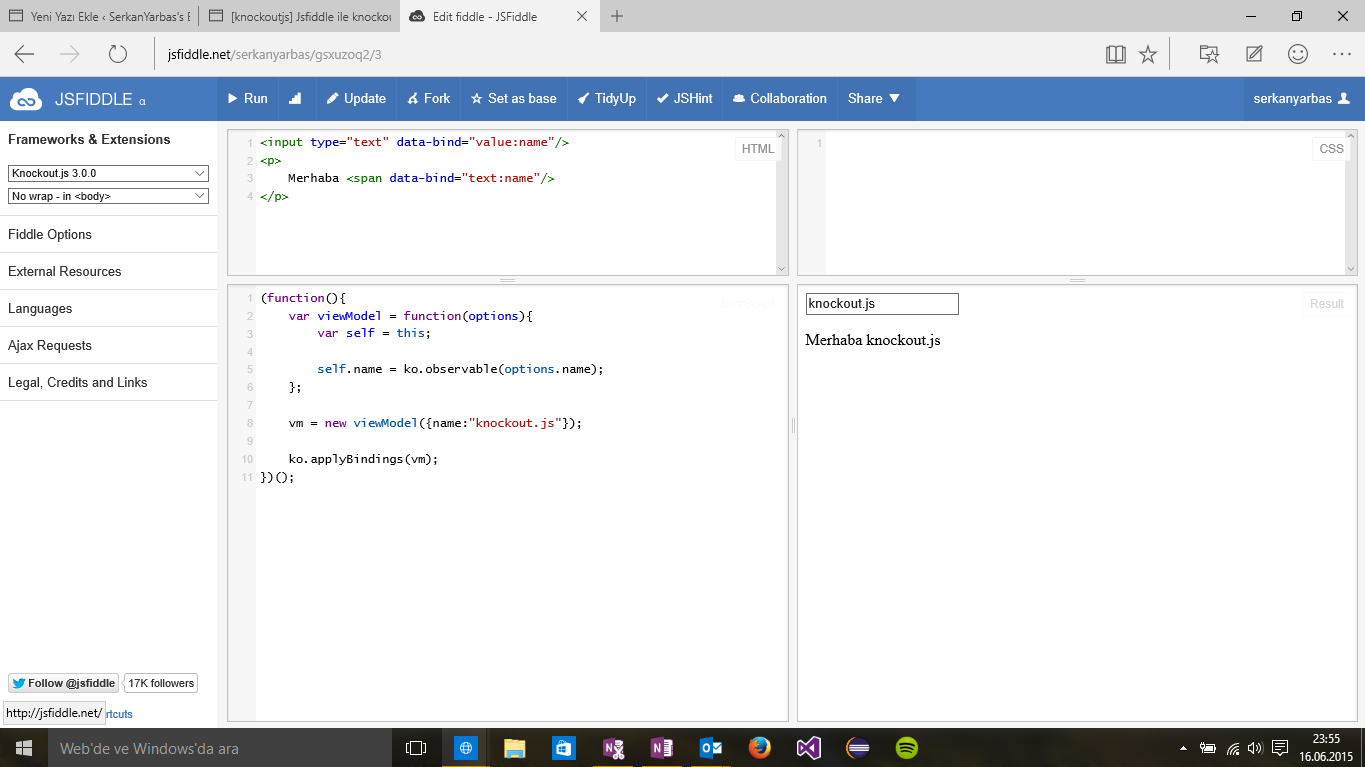Screen dimensions: 1365x767
Task: Click the Edge browser taskbar icon
Action: pos(466,747)
